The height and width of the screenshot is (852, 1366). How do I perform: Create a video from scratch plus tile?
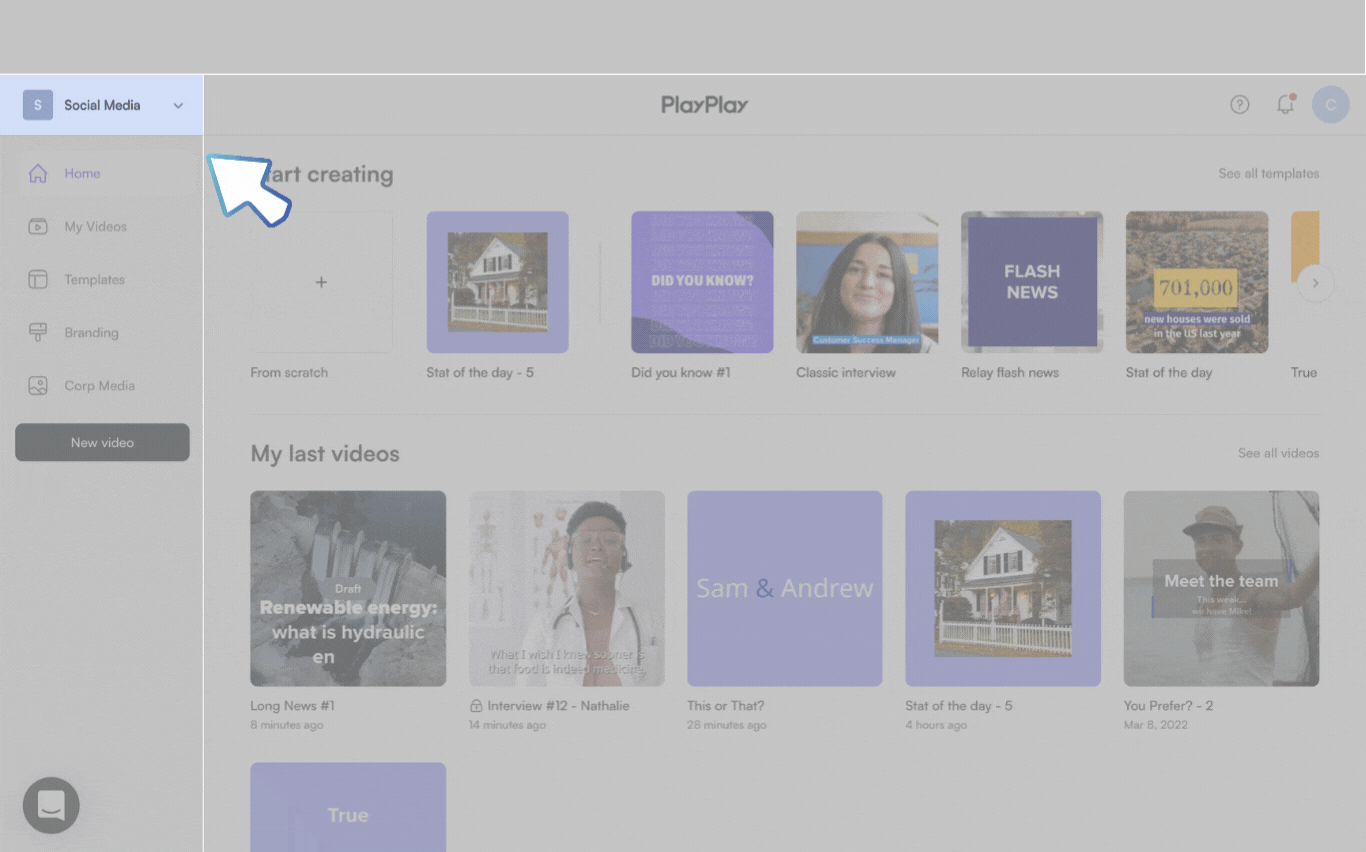pyautogui.click(x=321, y=282)
